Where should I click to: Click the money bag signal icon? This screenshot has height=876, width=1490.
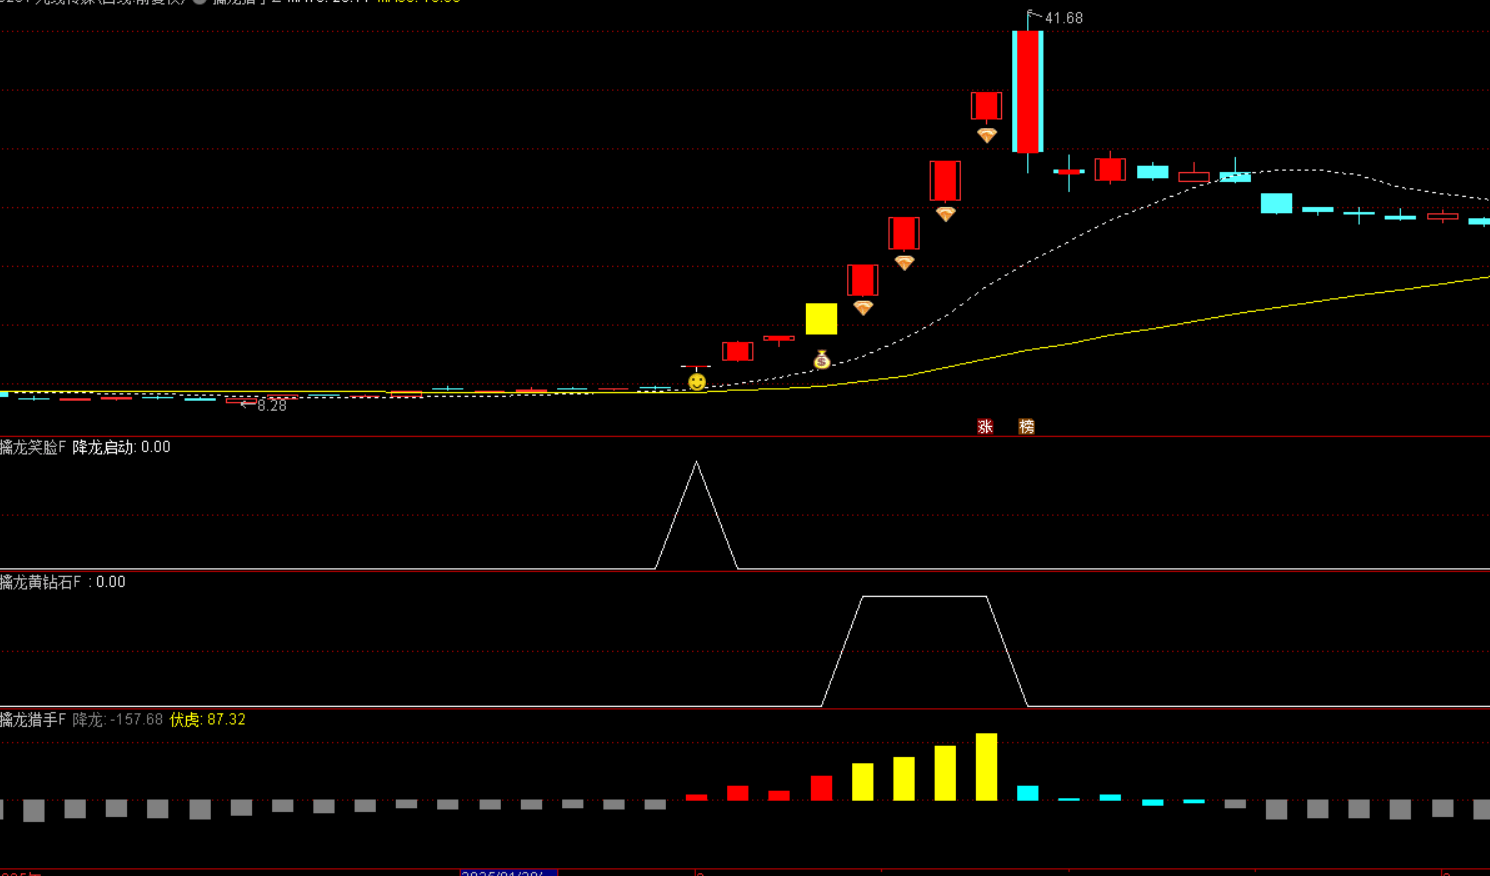[821, 360]
